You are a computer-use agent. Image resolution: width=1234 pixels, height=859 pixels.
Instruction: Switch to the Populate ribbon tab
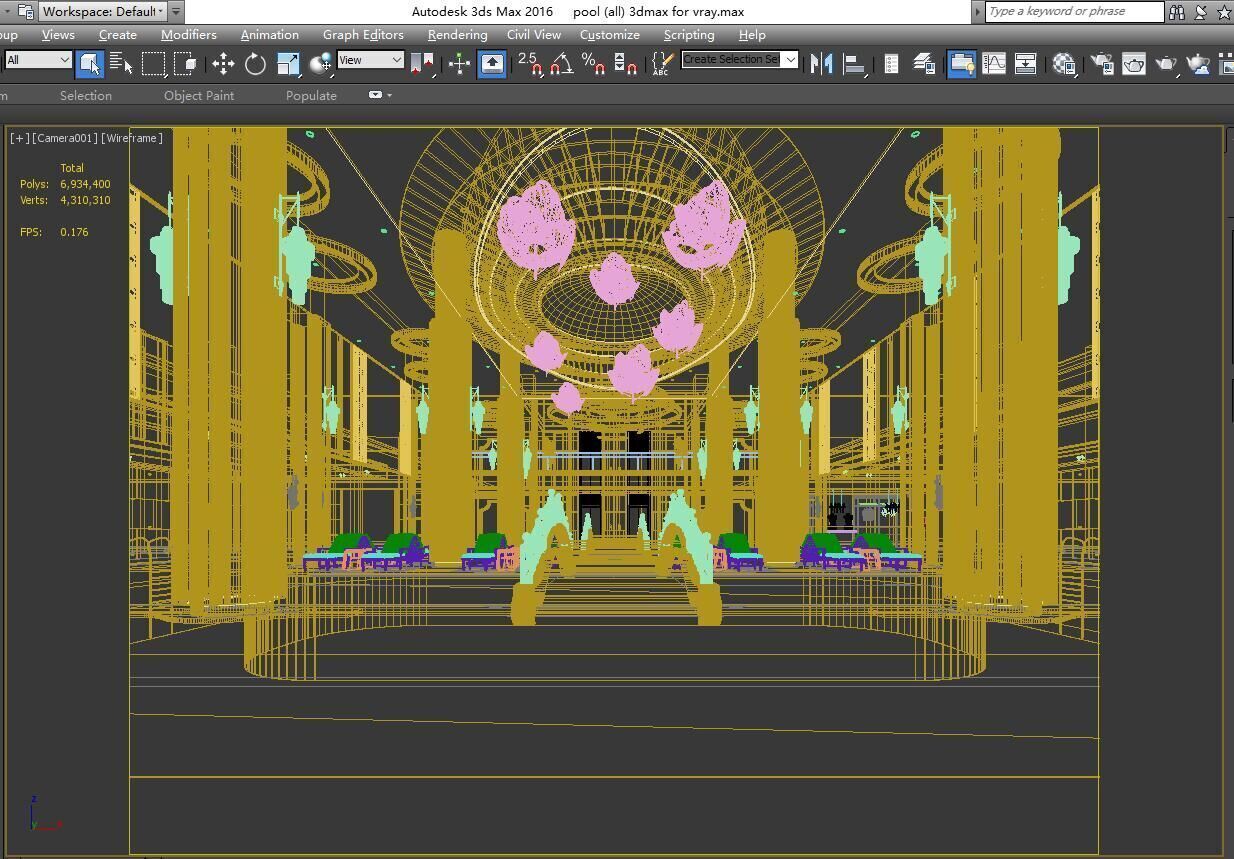click(x=311, y=96)
